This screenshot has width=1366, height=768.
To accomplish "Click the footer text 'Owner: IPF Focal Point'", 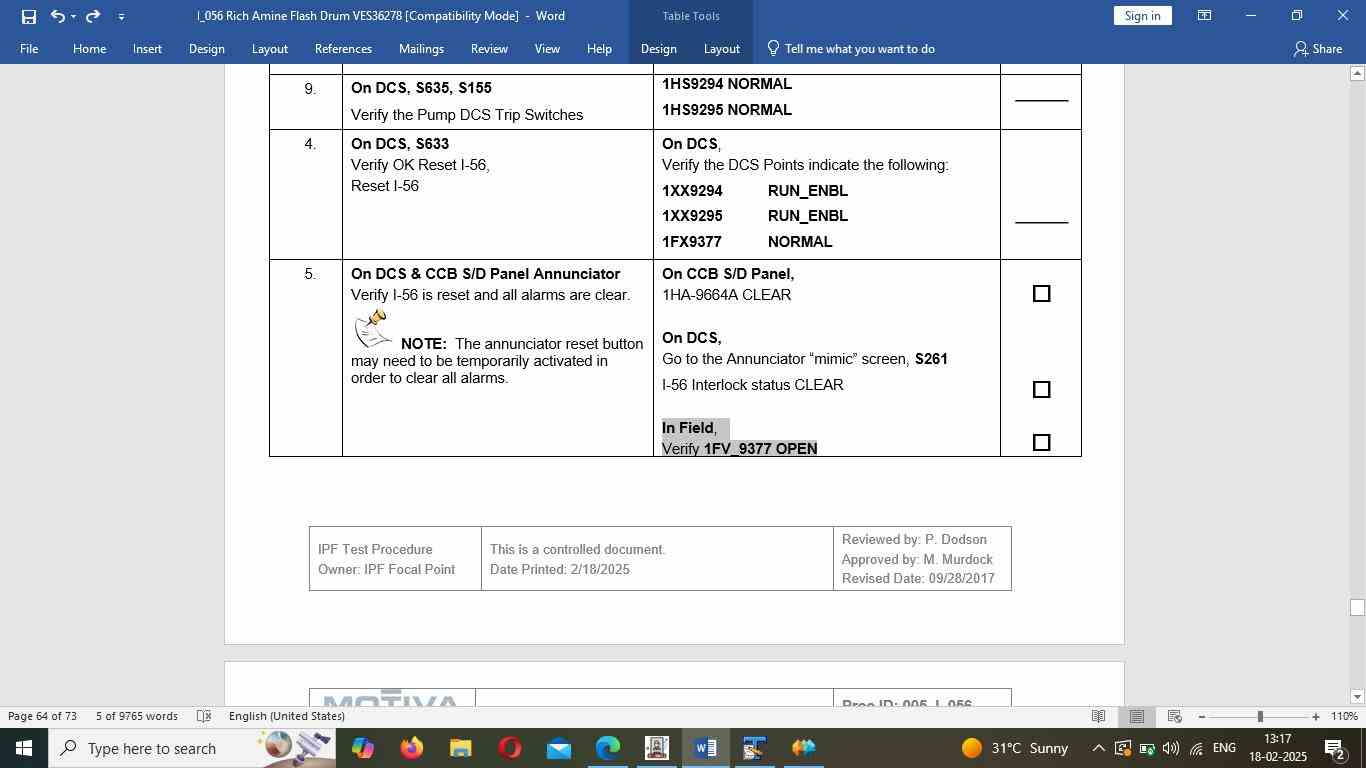I will 386,570.
